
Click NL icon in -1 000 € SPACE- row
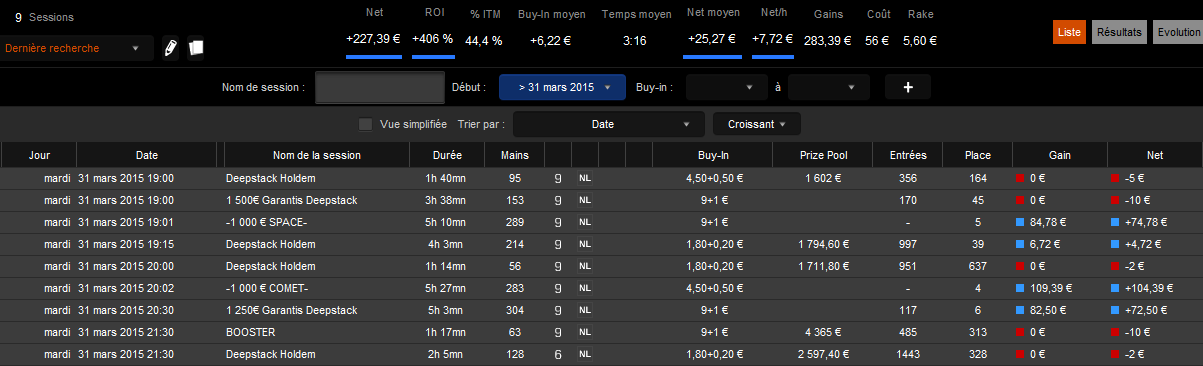click(x=585, y=222)
